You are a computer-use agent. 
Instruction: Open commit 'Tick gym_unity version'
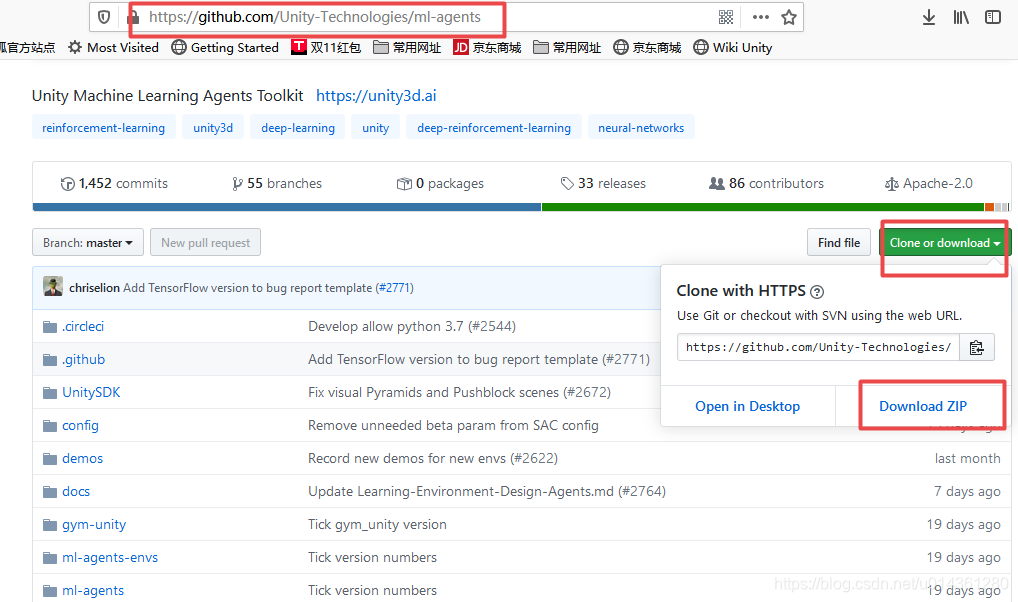(377, 525)
